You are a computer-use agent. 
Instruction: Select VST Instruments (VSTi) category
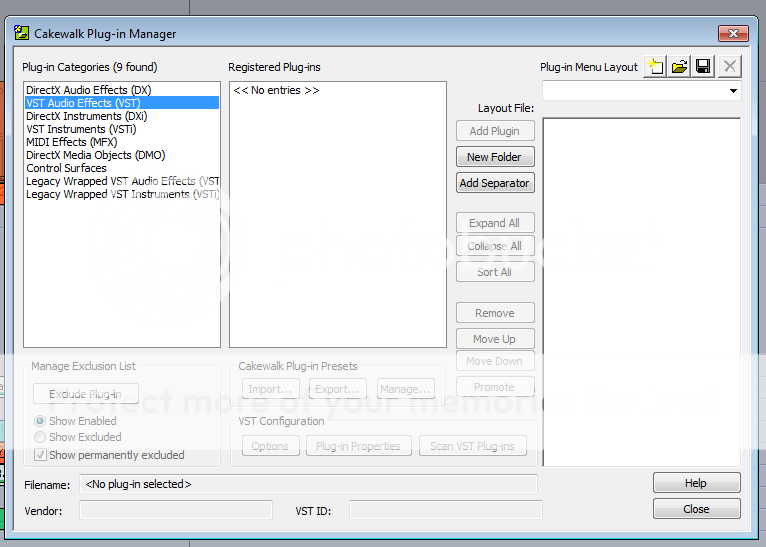click(x=81, y=129)
